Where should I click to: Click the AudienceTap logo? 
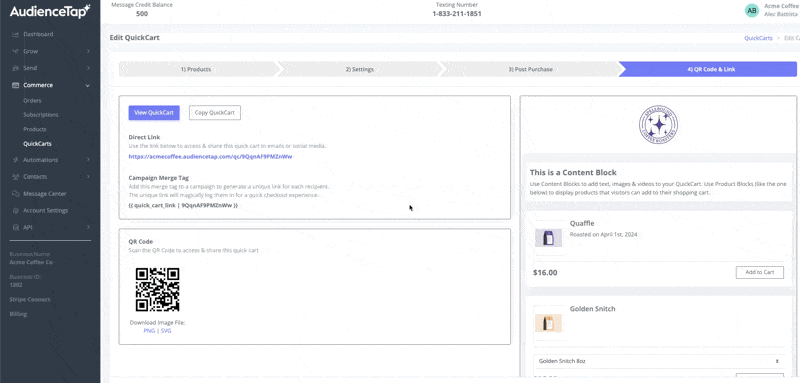click(50, 11)
